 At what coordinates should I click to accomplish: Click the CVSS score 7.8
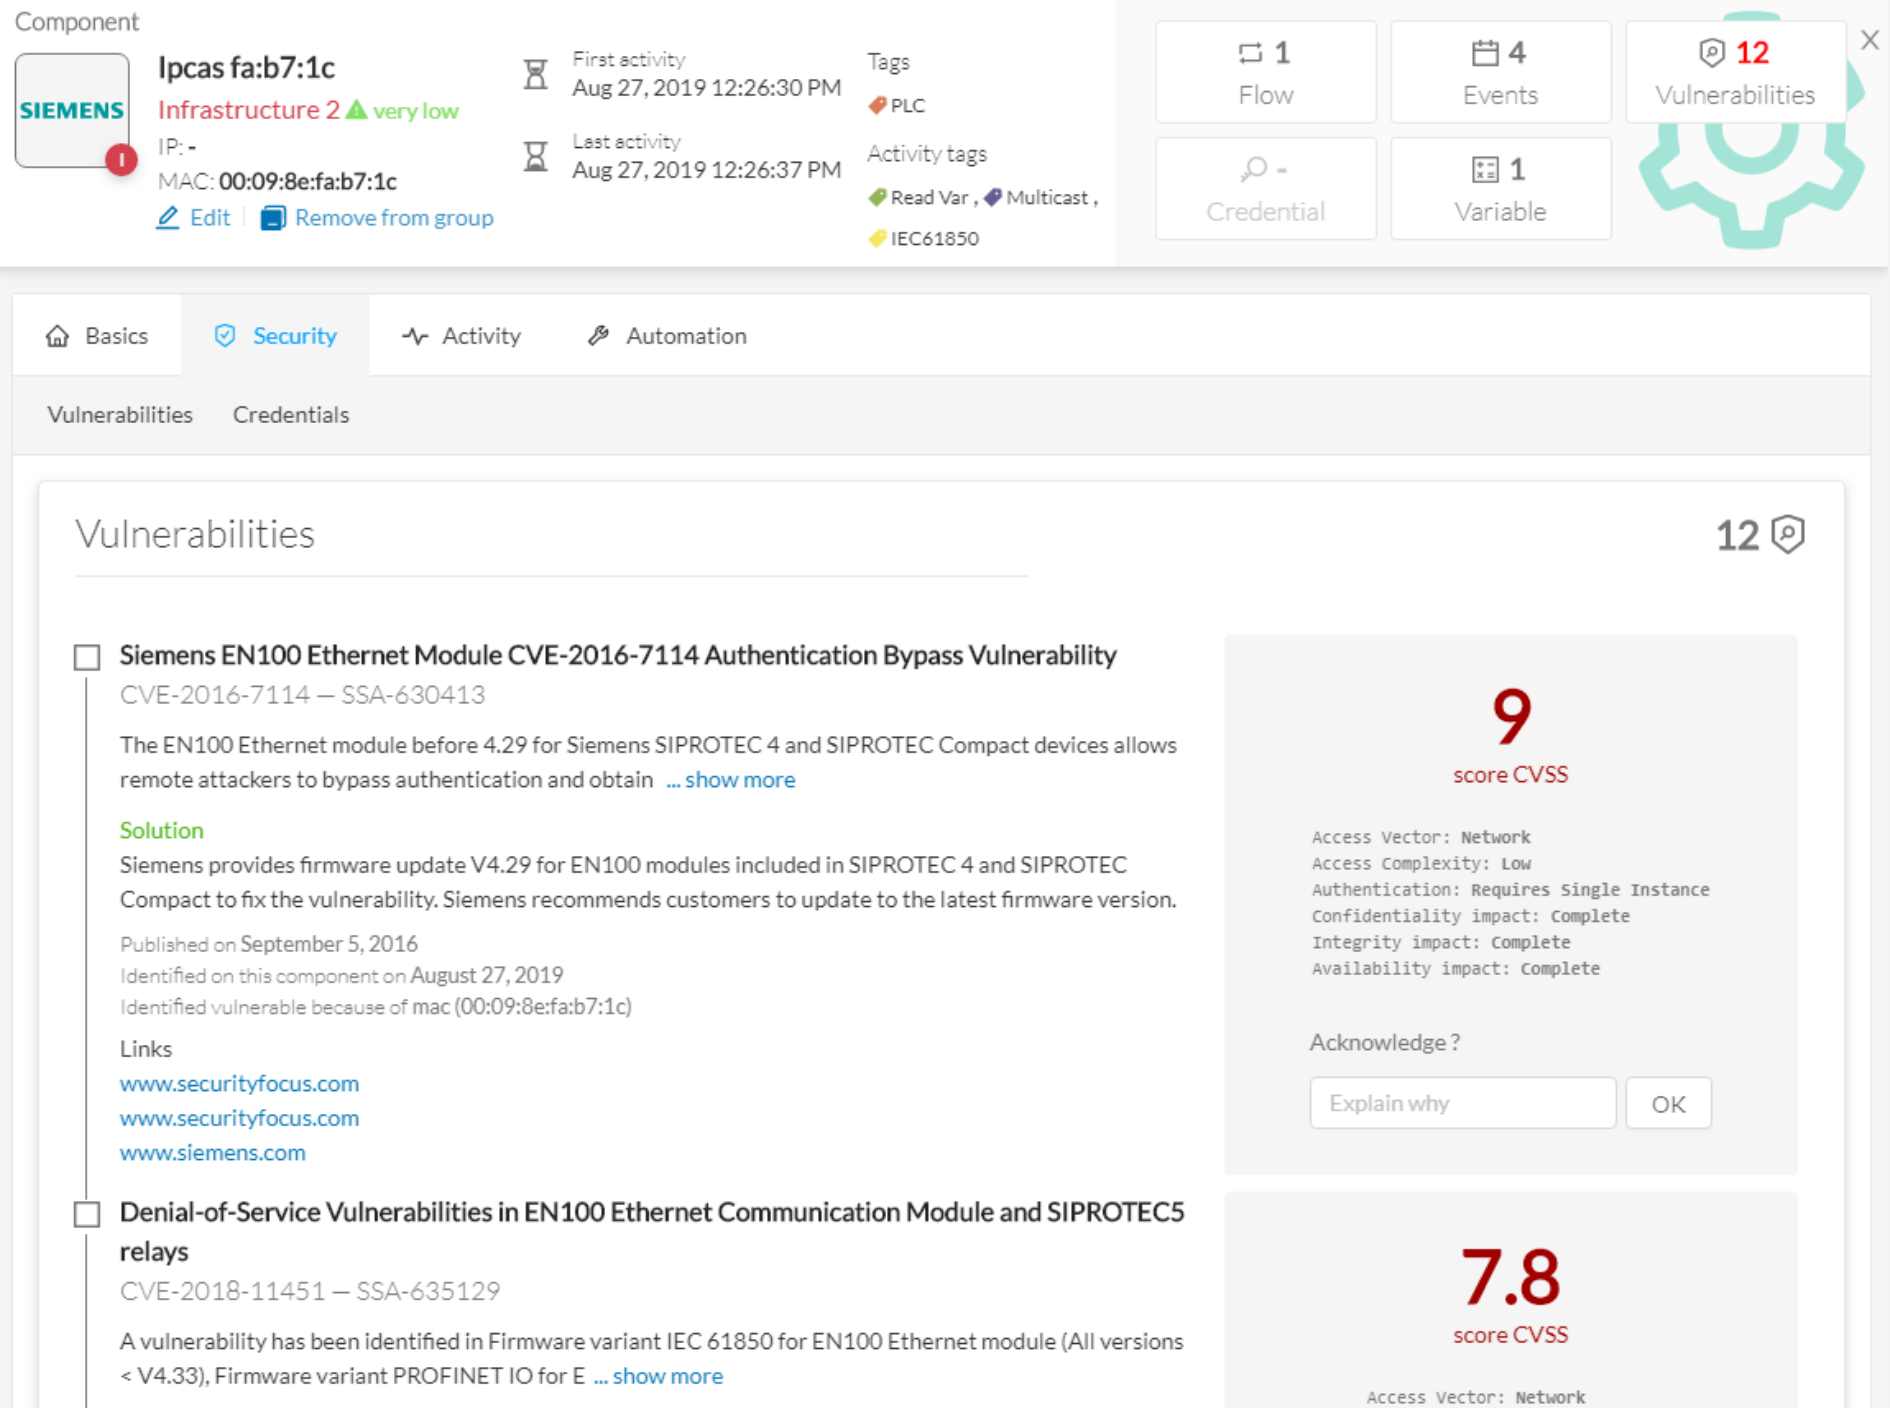1511,1278
